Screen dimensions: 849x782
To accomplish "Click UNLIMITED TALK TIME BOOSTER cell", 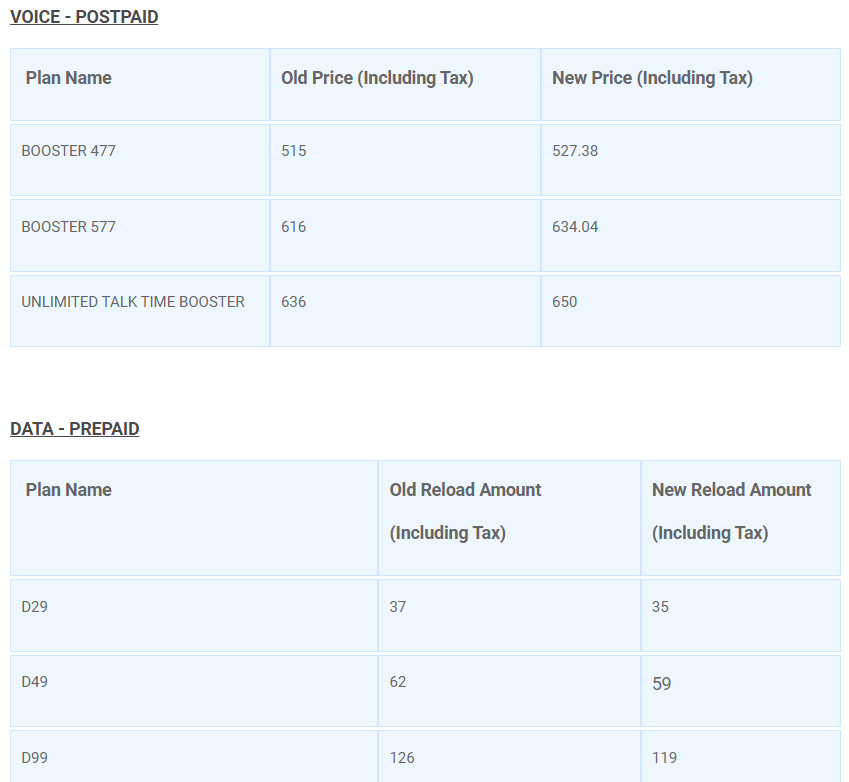I will coord(140,311).
